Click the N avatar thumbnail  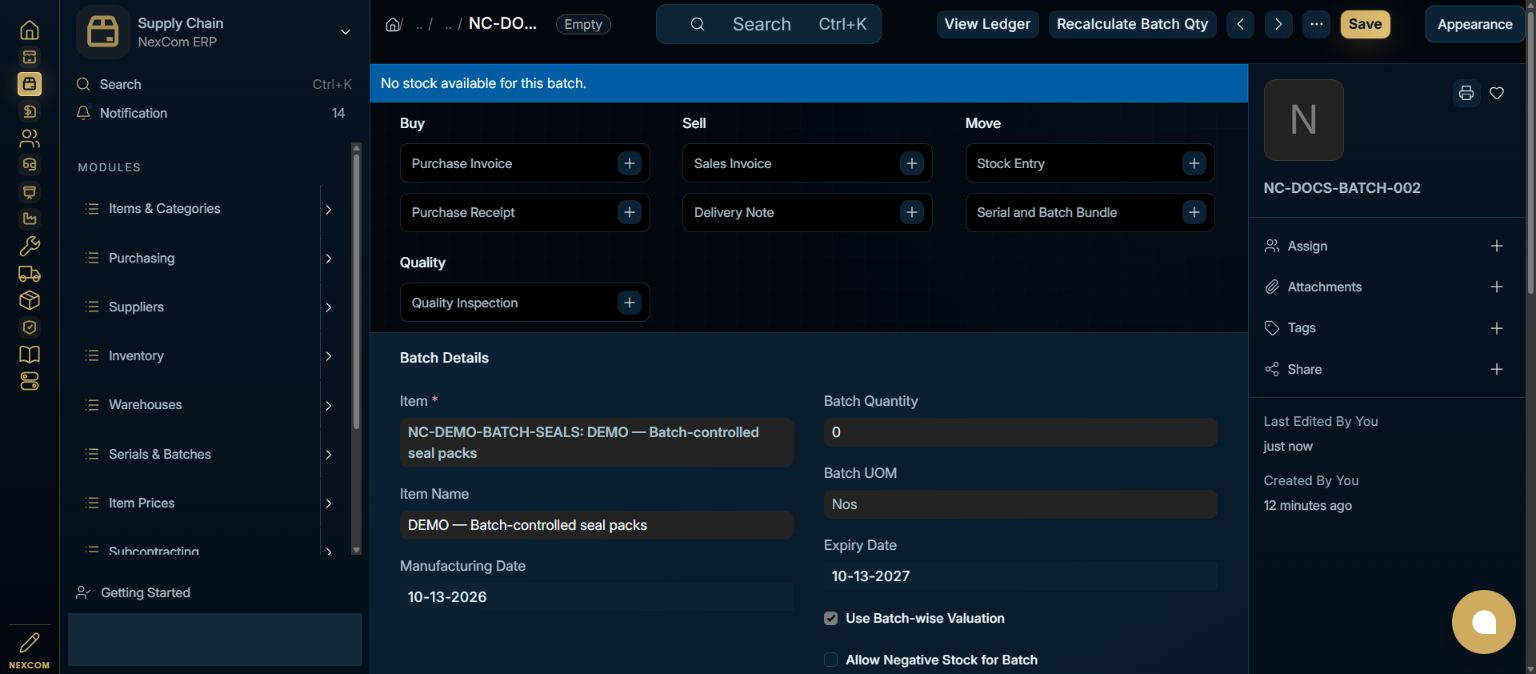pyautogui.click(x=1303, y=120)
